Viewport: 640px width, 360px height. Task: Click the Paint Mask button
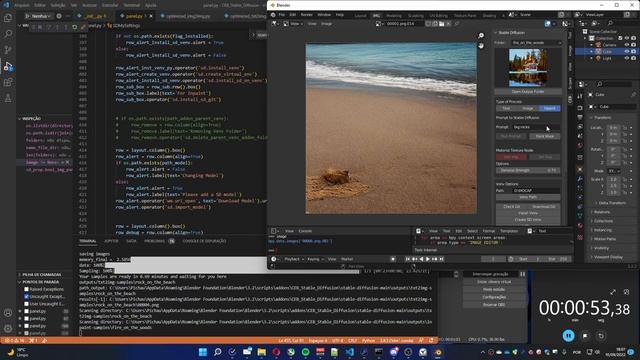tap(545, 136)
